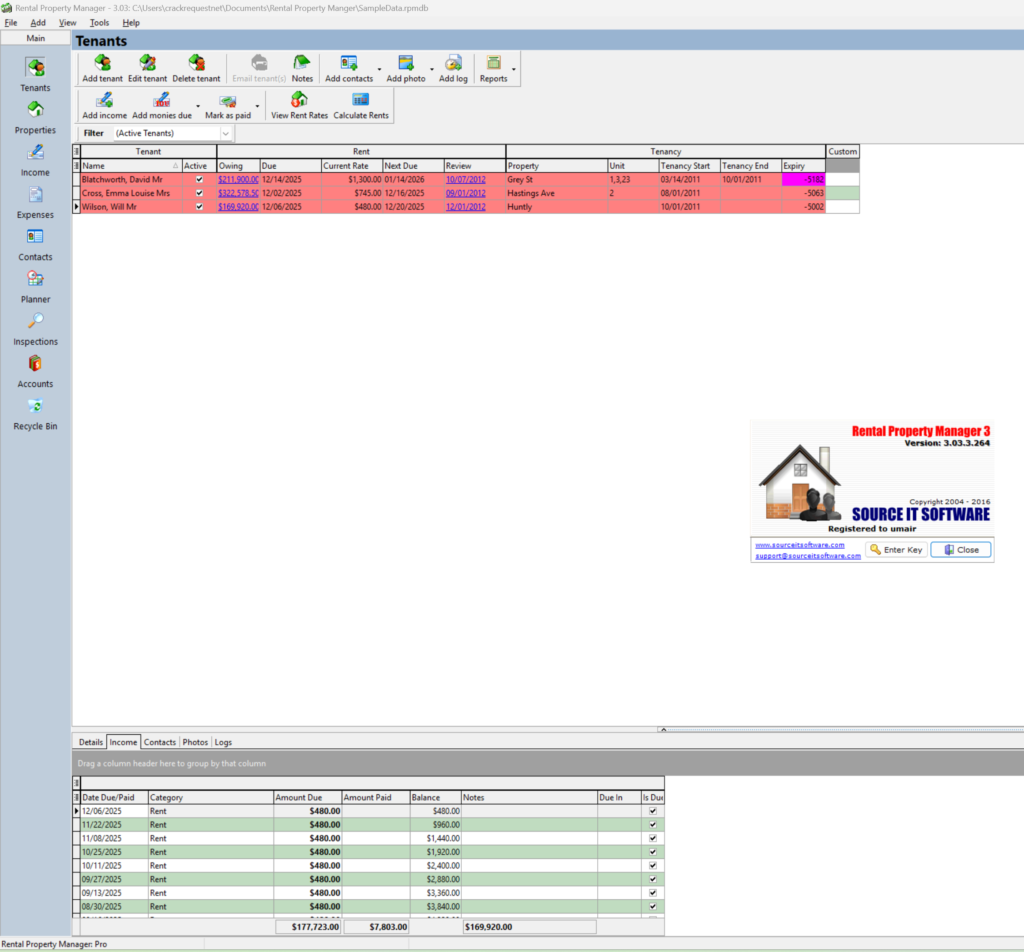
Task: Open the Tenants section in sidebar
Action: tap(35, 74)
